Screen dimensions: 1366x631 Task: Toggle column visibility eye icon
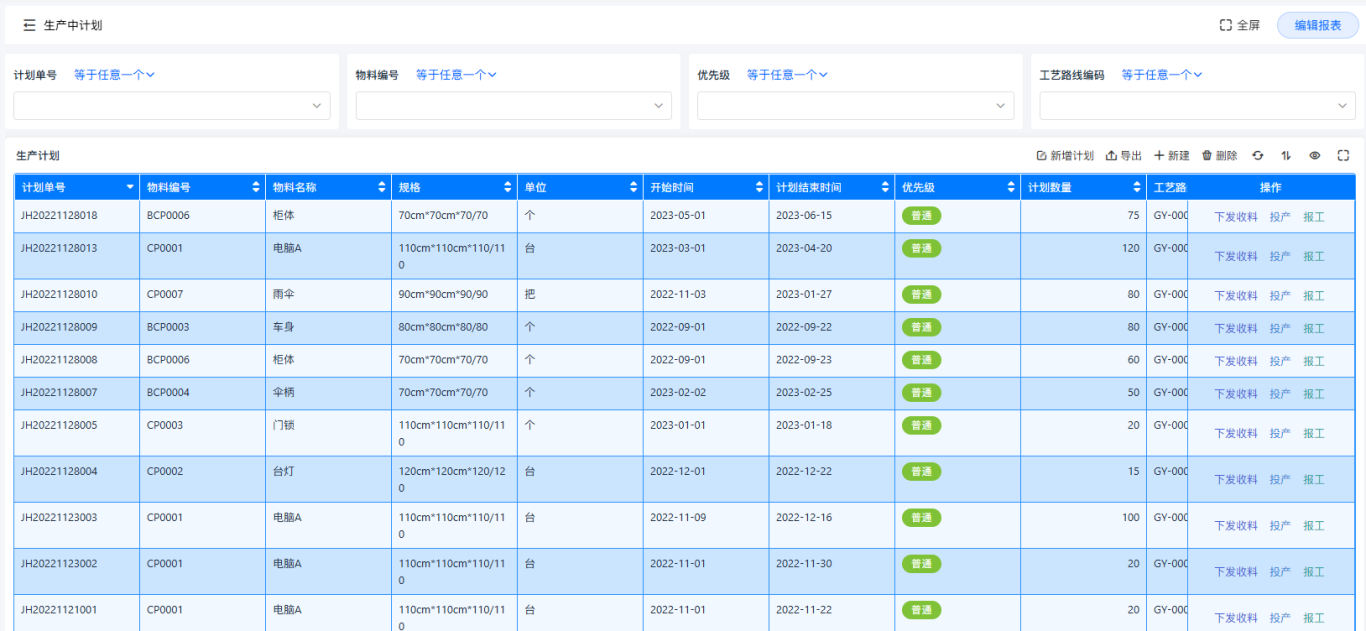coord(1315,156)
